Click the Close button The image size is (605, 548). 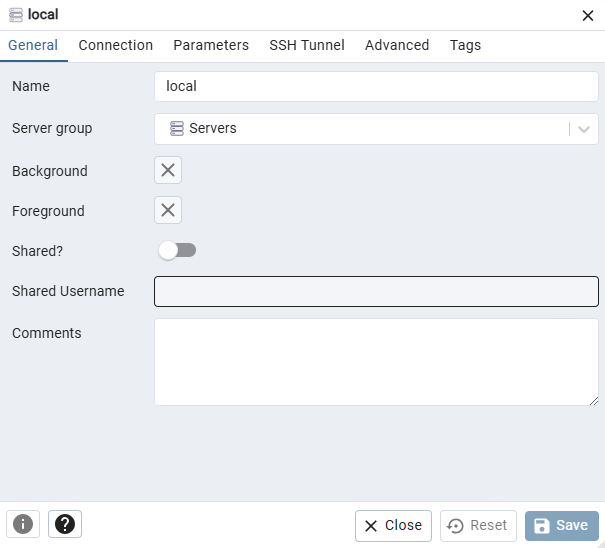[x=393, y=526]
